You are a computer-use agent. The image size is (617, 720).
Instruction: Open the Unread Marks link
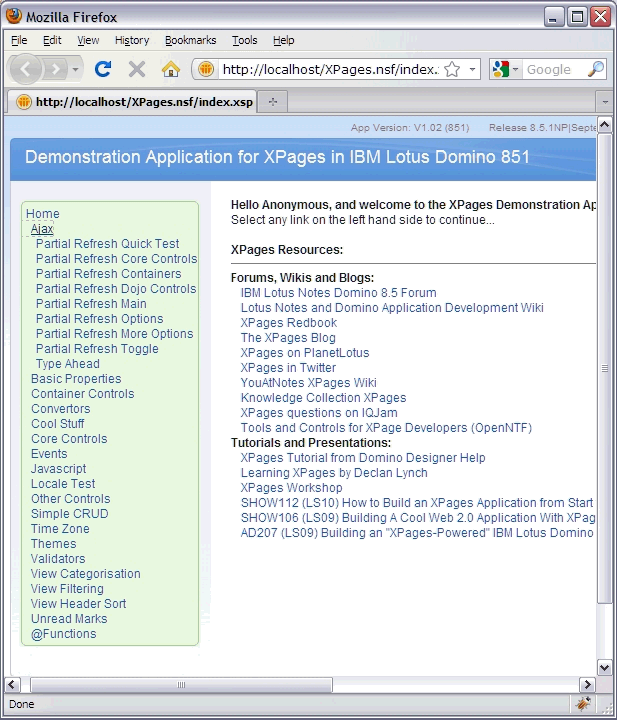click(x=69, y=619)
